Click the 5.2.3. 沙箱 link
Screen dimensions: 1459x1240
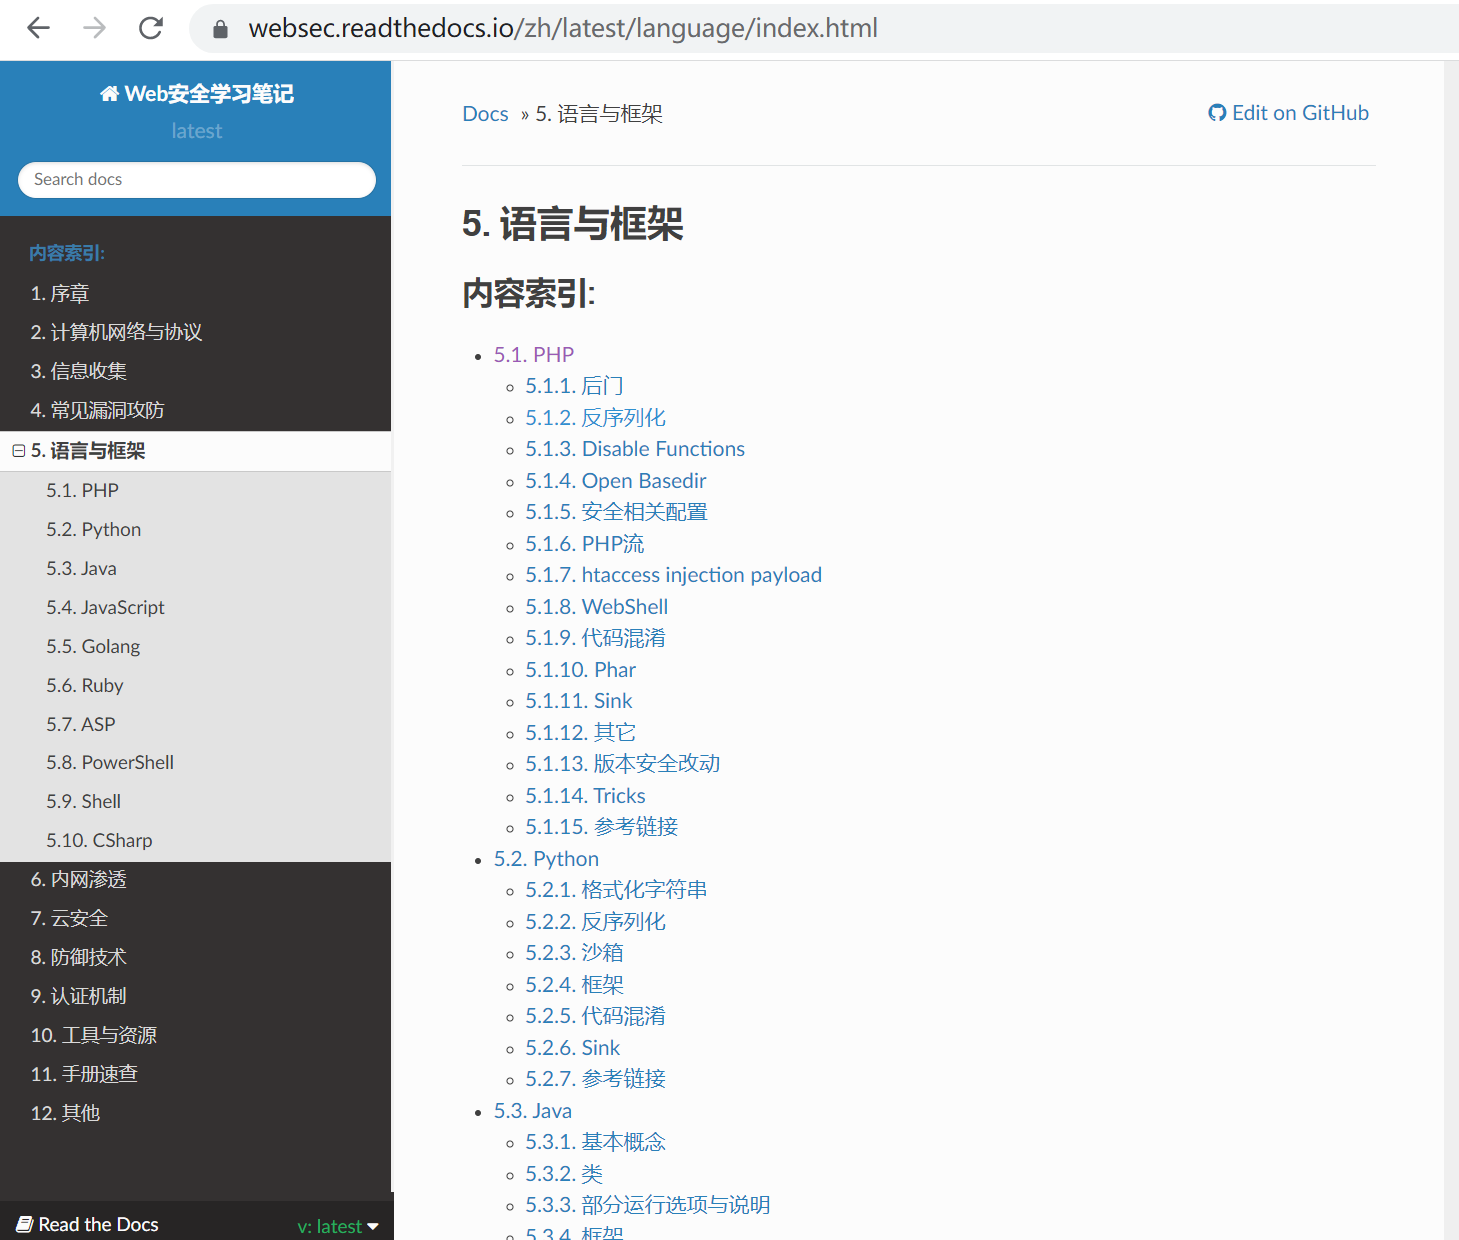(x=574, y=953)
